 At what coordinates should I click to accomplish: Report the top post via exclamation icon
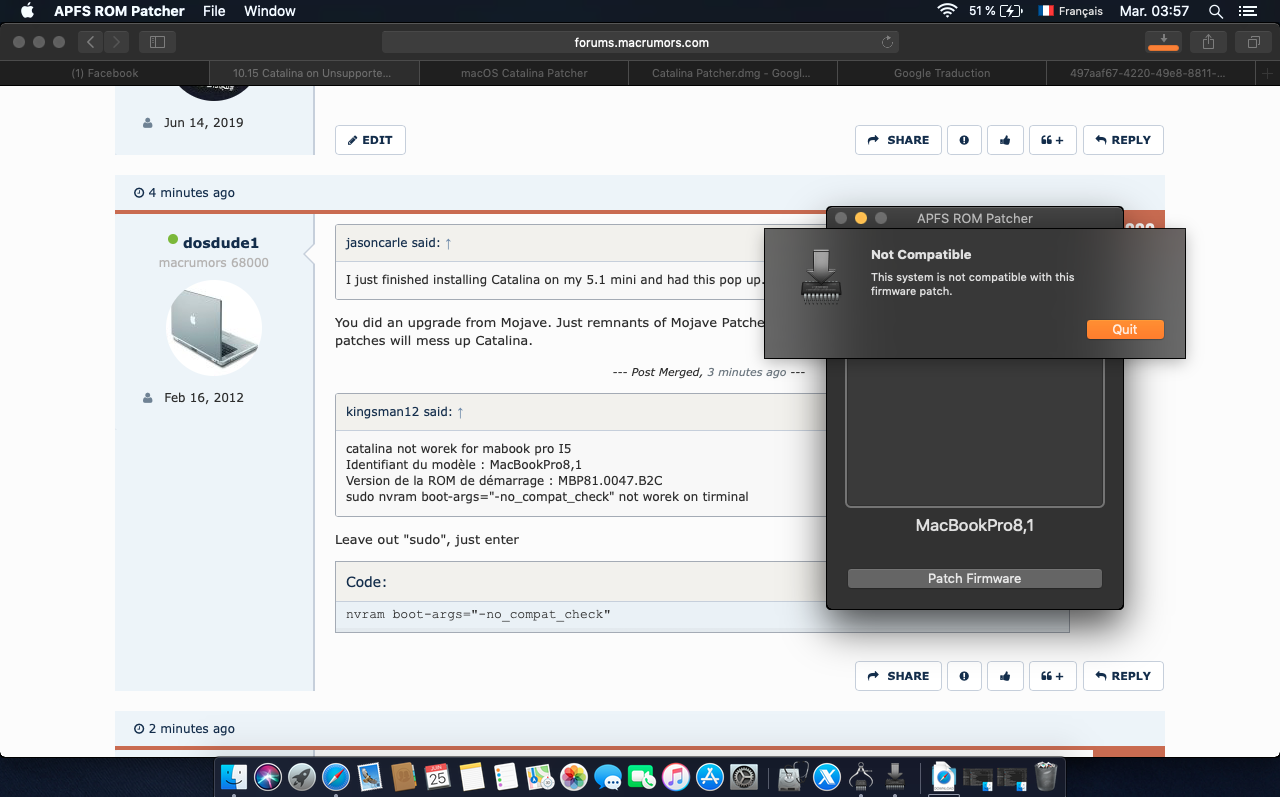pyautogui.click(x=964, y=140)
